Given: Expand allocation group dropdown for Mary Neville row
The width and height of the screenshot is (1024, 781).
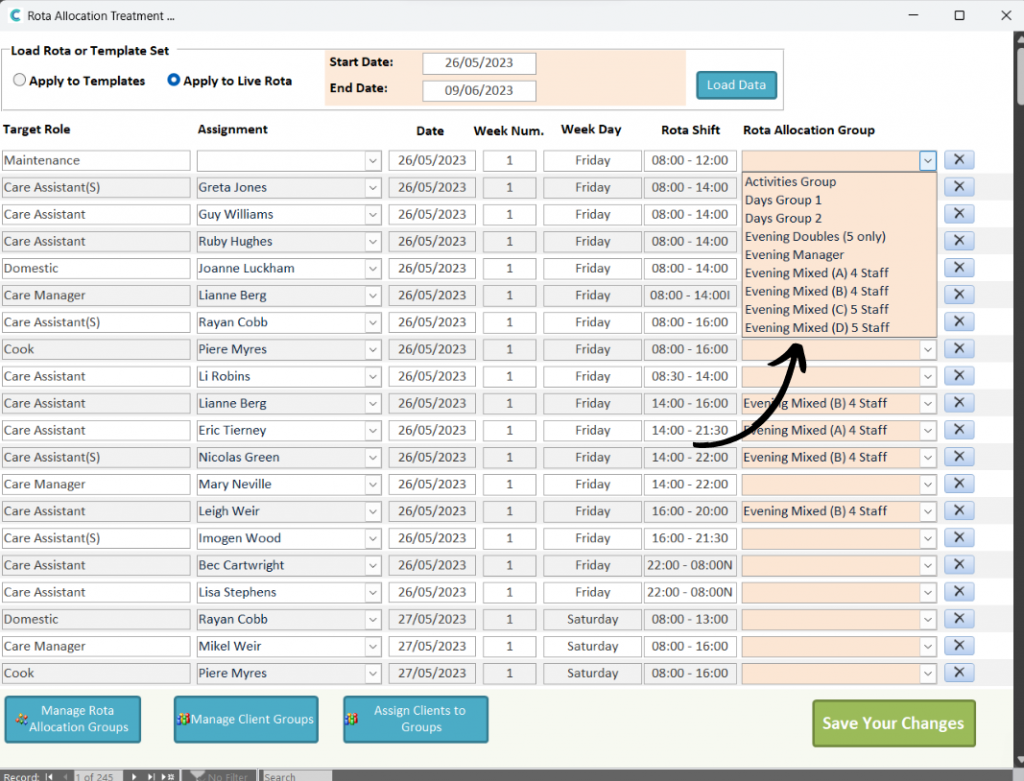Looking at the screenshot, I should [927, 484].
